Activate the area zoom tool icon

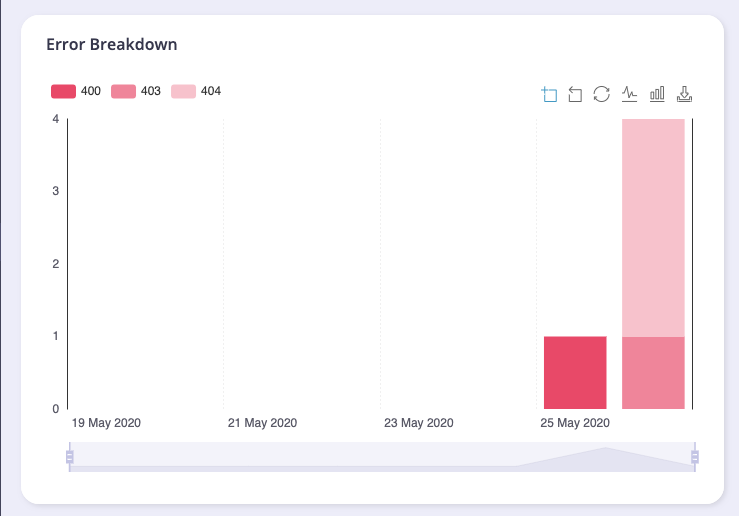point(548,94)
